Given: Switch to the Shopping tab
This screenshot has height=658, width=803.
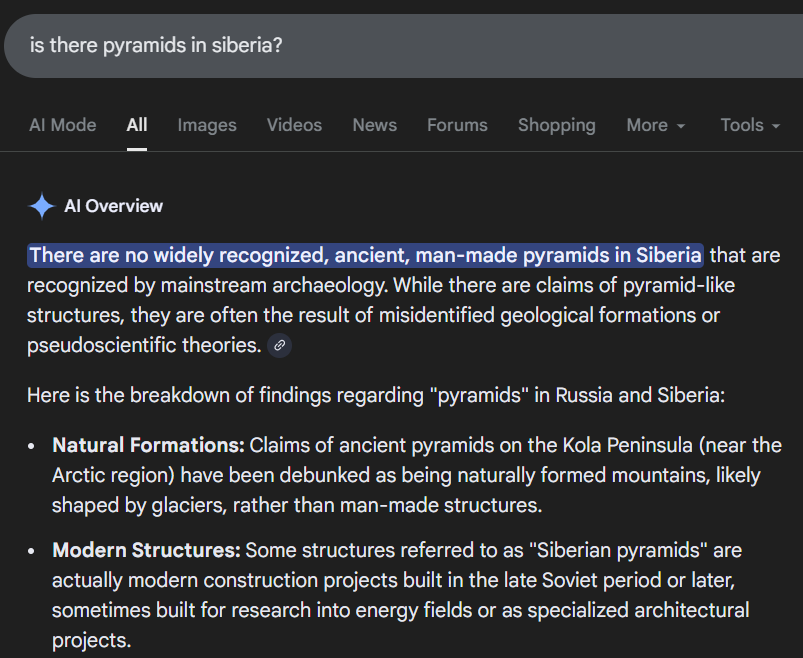Looking at the screenshot, I should tap(557, 125).
